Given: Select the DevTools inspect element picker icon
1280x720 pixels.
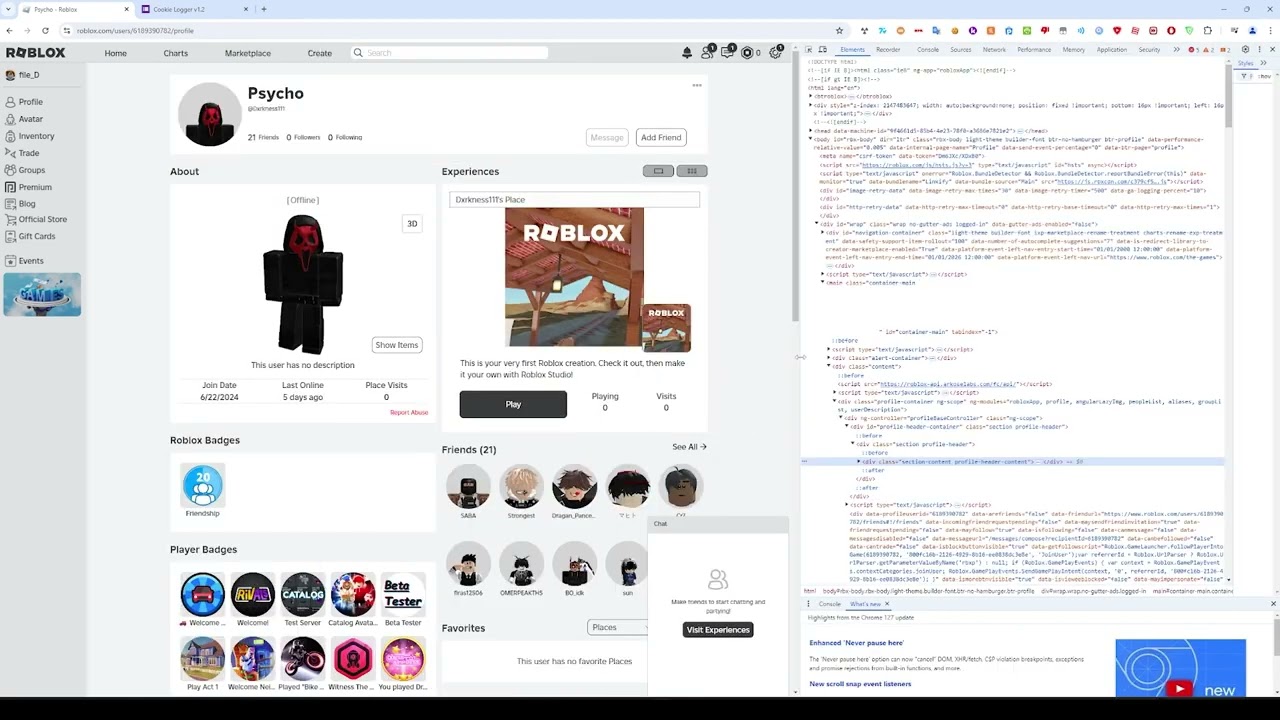Looking at the screenshot, I should pos(810,49).
